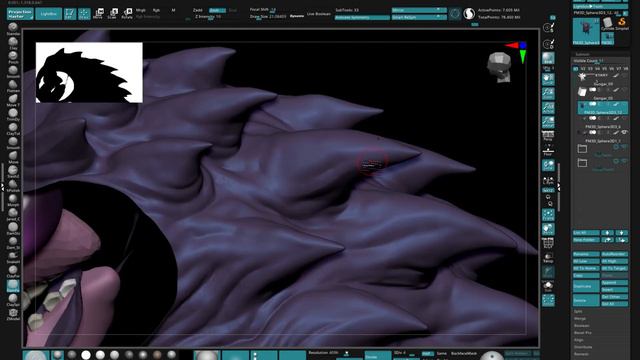Switch to Move transform mode in top shelf
640x360 pixels.
coord(98,13)
